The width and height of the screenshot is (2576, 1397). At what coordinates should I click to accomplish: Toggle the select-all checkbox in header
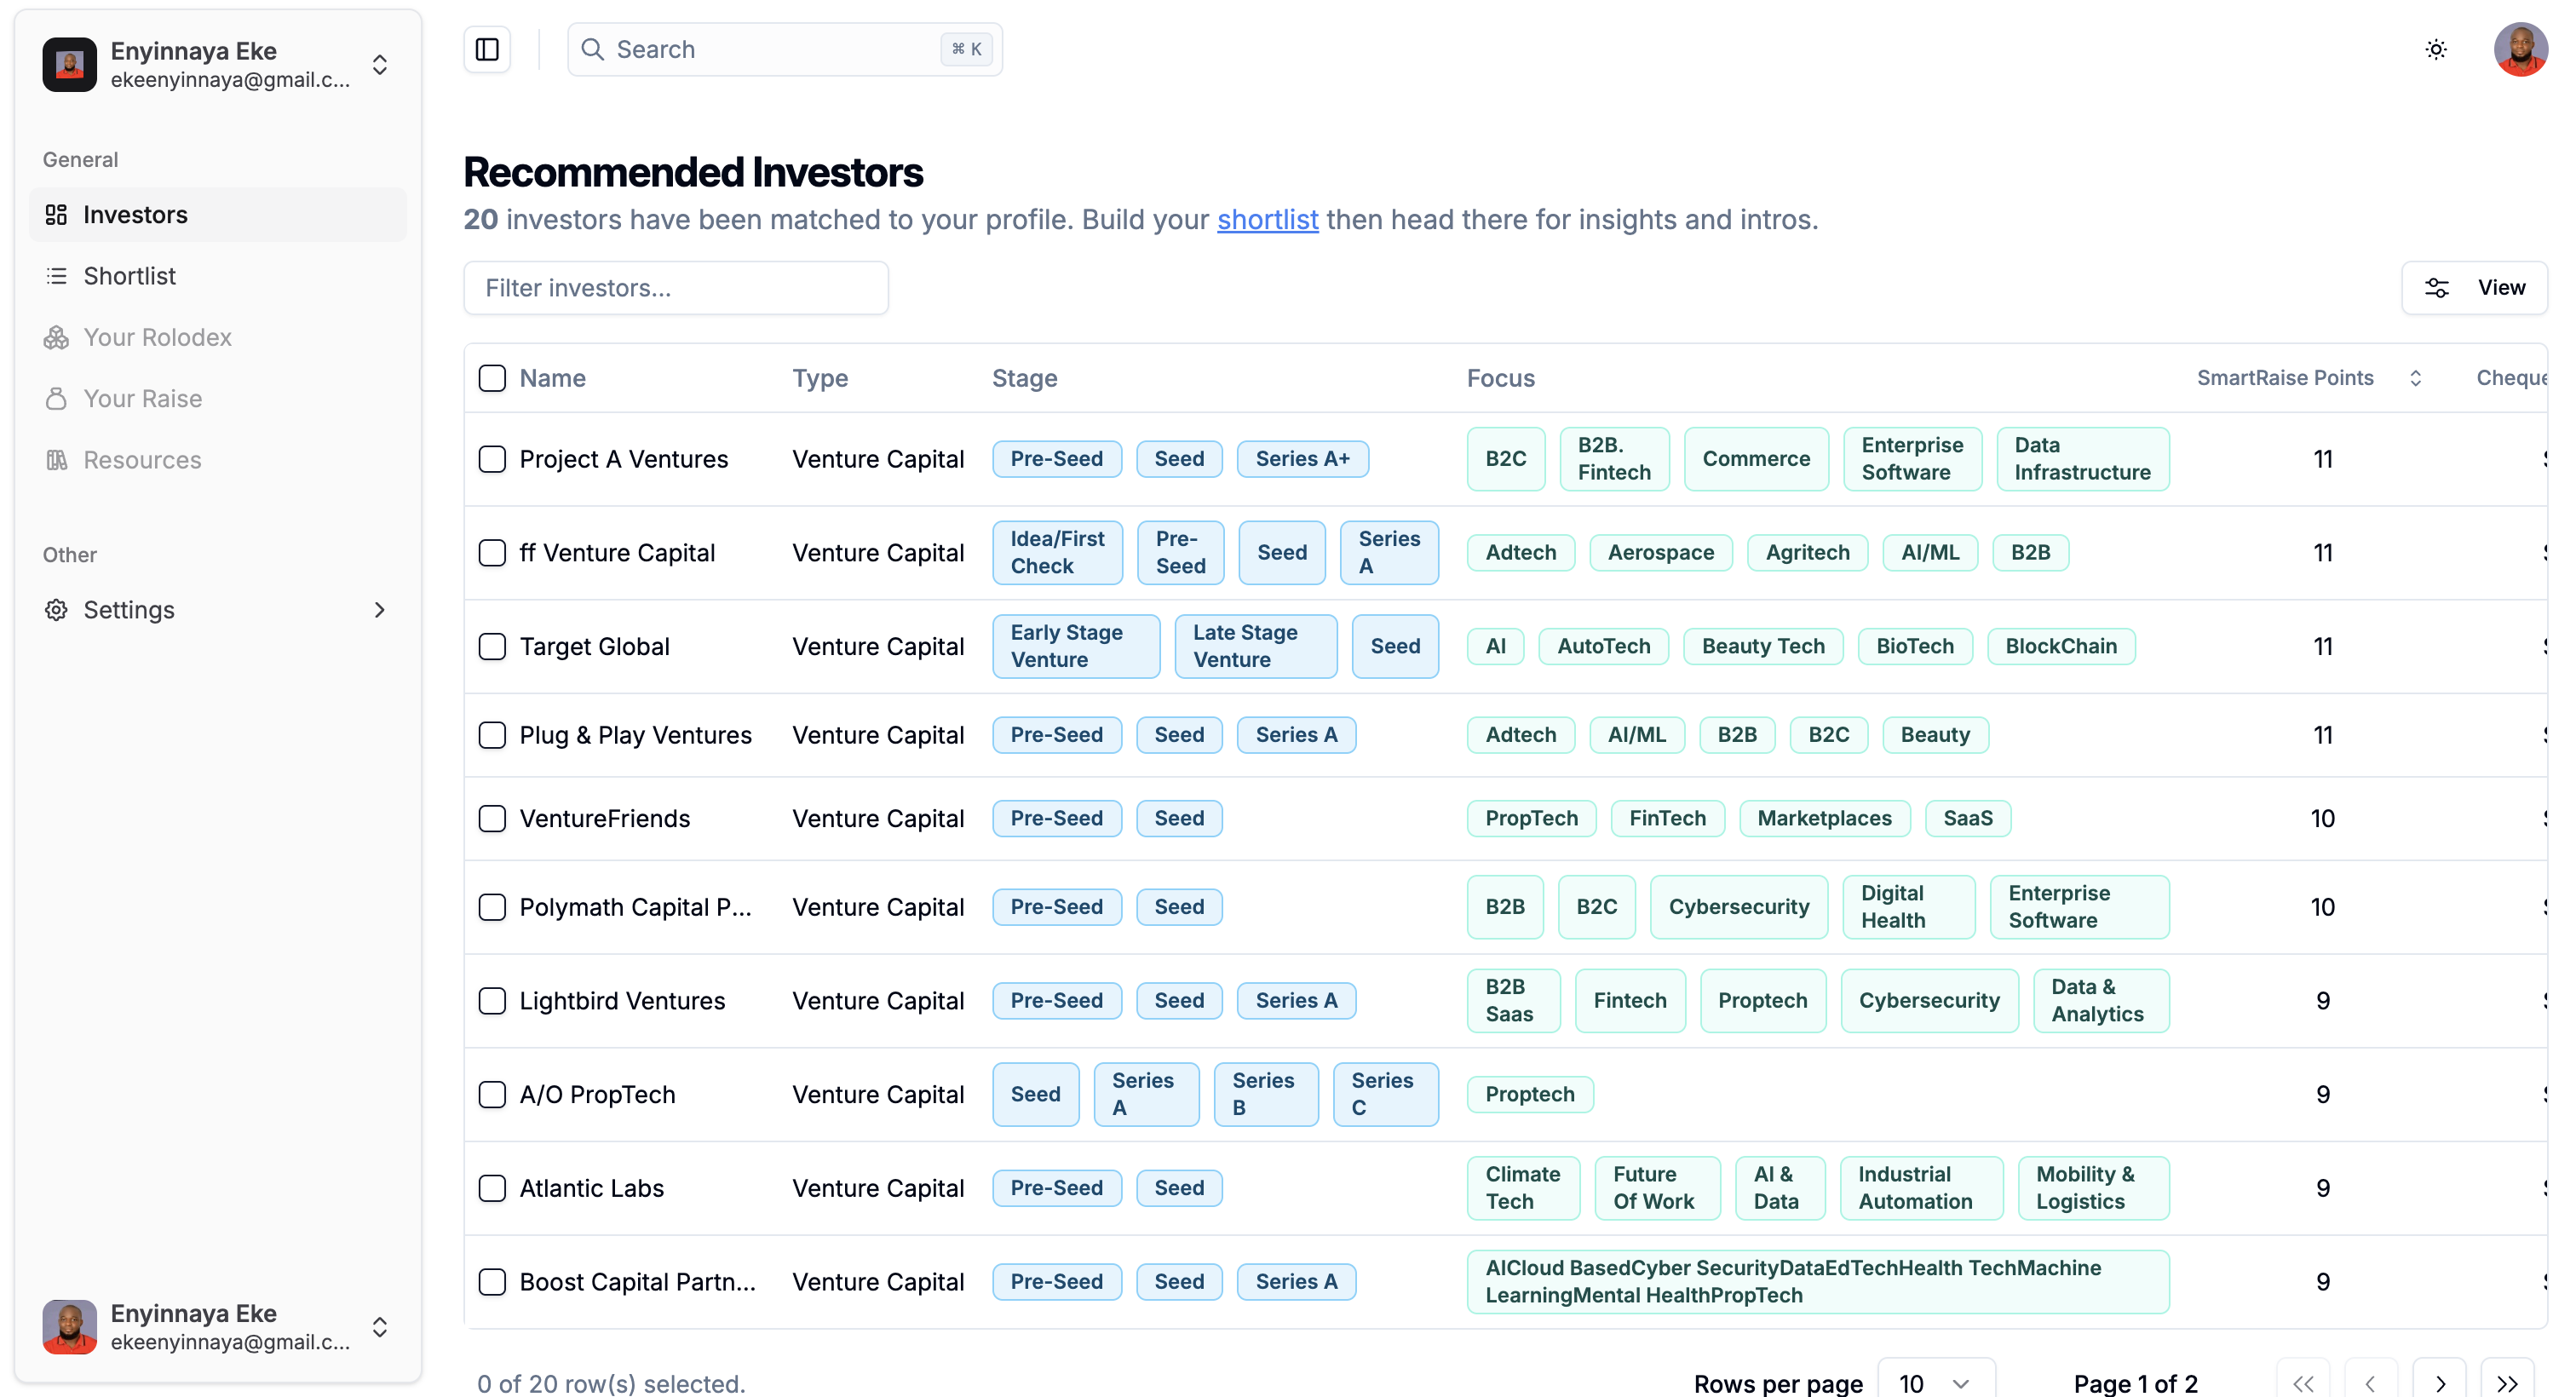(x=492, y=378)
